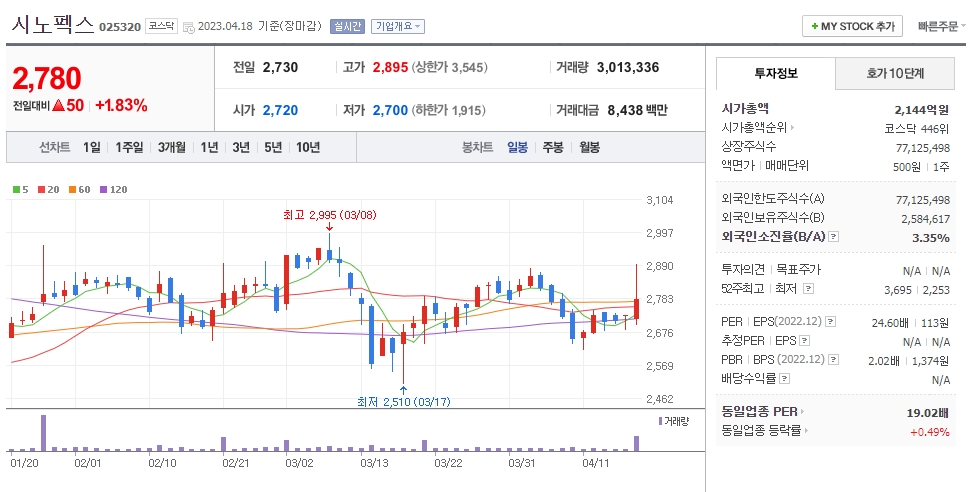Screen dimensions: 970x492
Task: Click the 저가 value 2,700
Action: pyautogui.click(x=390, y=111)
